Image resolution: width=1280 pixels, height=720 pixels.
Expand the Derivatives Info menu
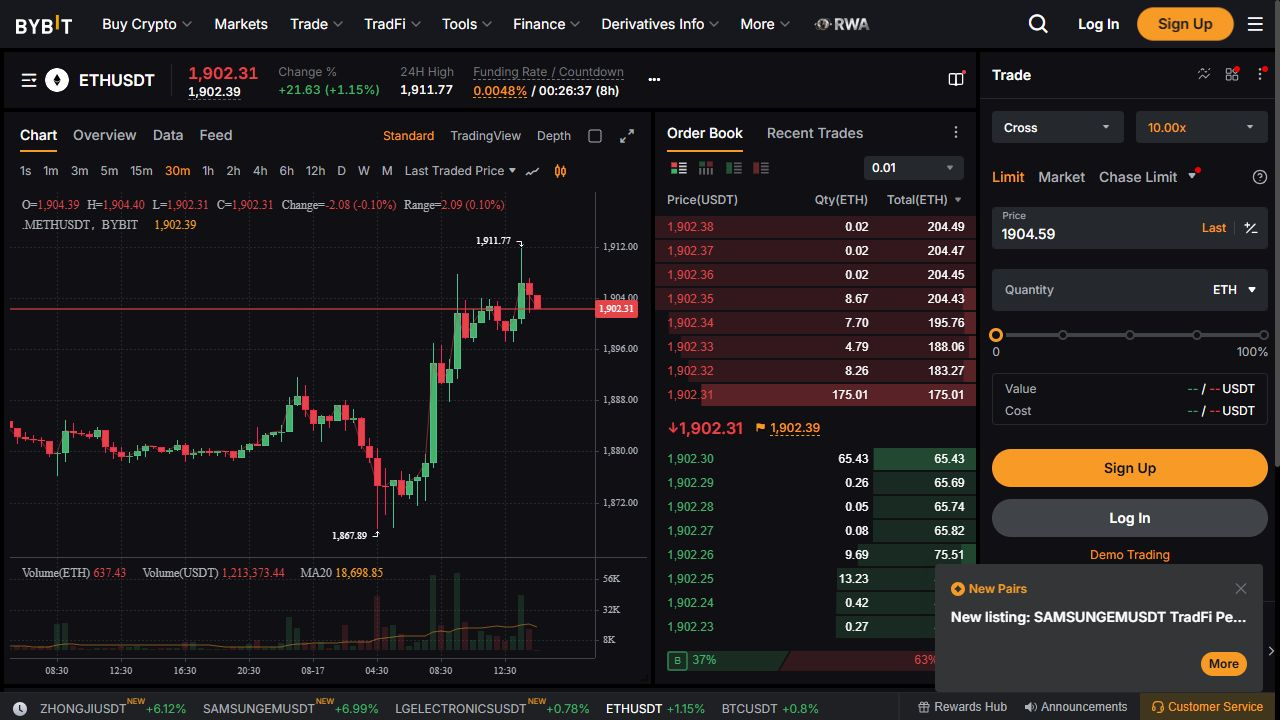660,24
